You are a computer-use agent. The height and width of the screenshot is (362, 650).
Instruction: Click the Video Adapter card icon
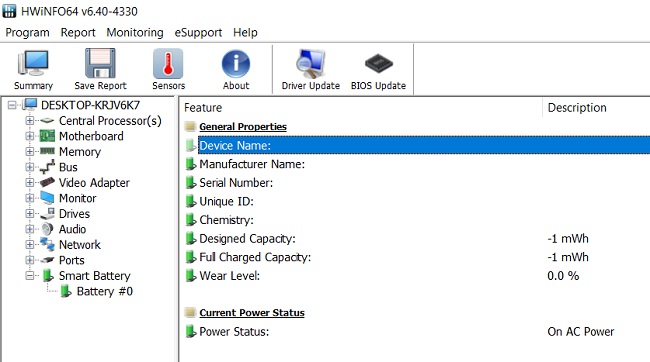tap(47, 182)
